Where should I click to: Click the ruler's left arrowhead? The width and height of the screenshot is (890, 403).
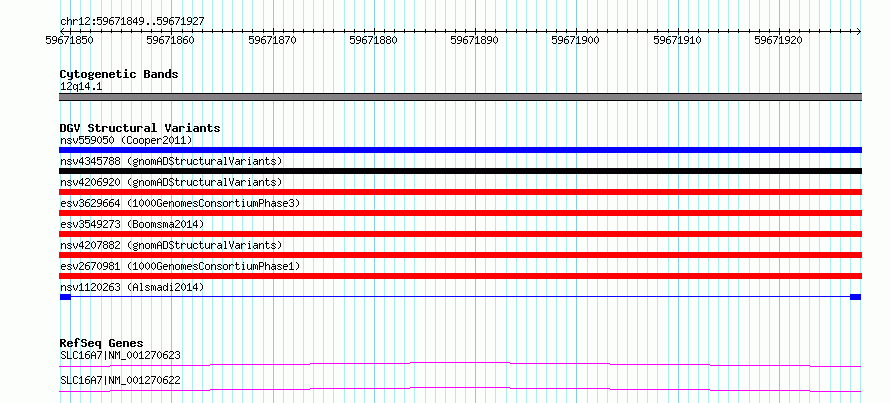[x=62, y=31]
